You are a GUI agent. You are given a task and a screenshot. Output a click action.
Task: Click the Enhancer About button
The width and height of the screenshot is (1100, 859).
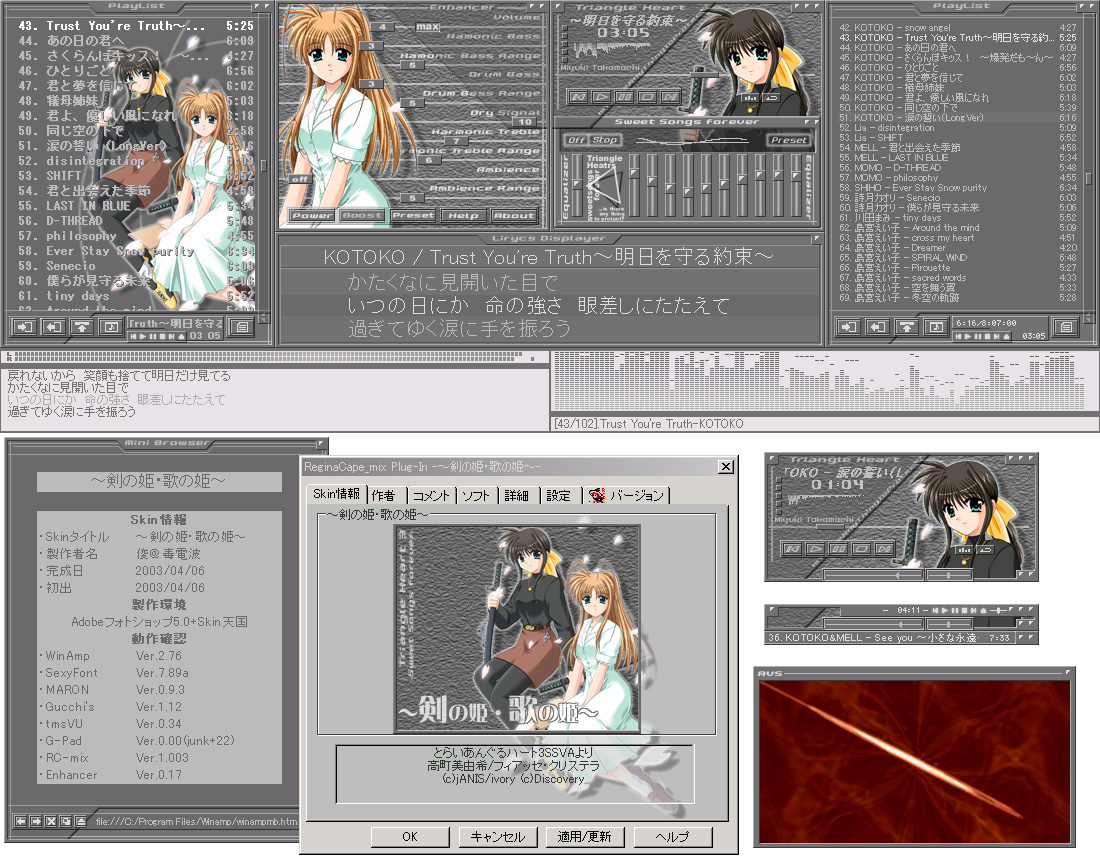click(x=514, y=215)
